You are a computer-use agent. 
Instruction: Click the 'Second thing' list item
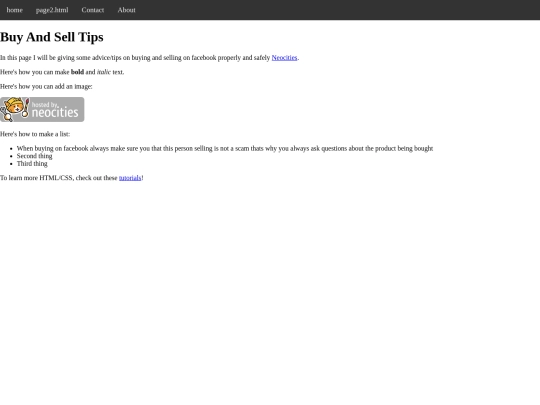click(34, 156)
